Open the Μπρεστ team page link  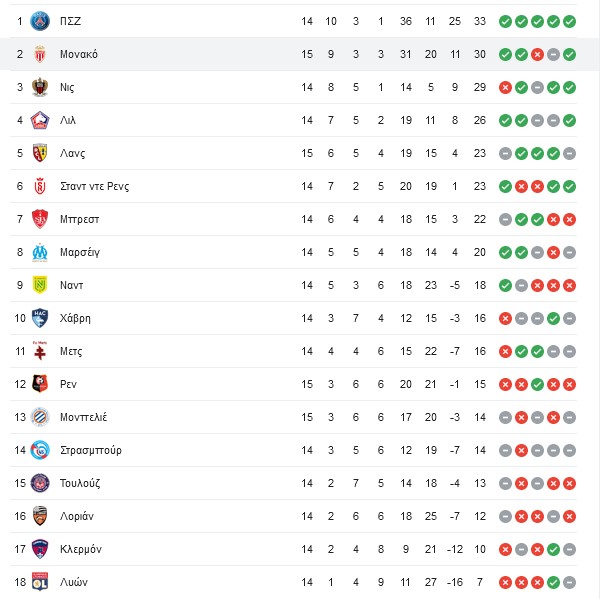click(x=79, y=219)
